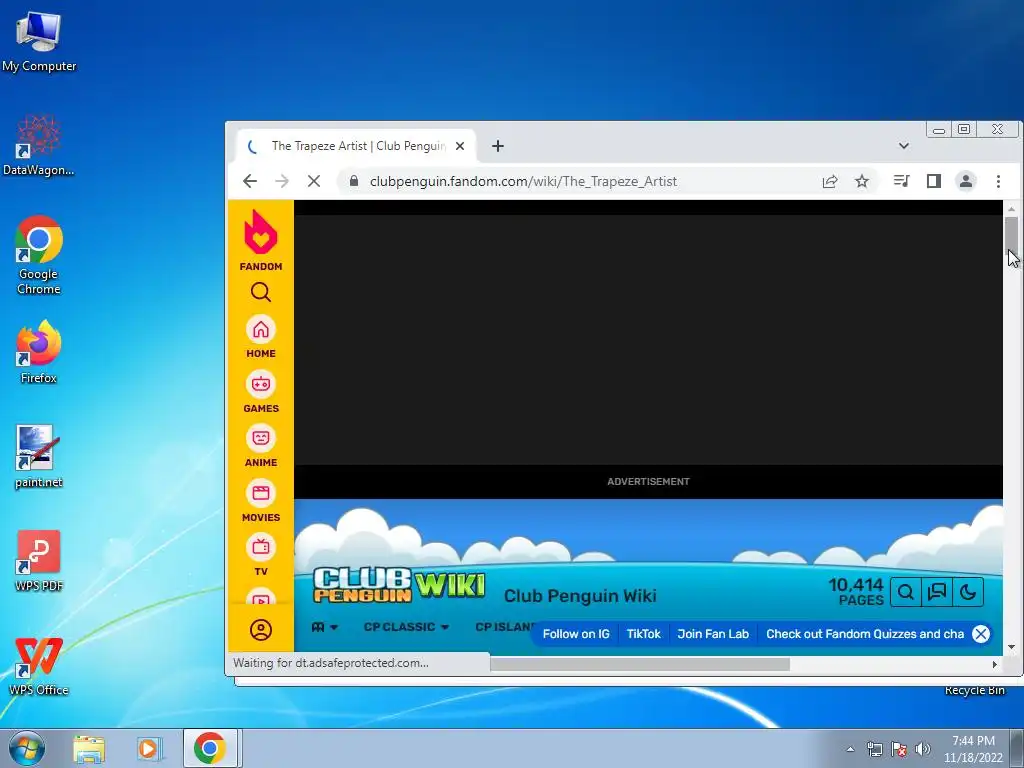Open network tray icon
This screenshot has height=768, width=1024.
pos(874,749)
